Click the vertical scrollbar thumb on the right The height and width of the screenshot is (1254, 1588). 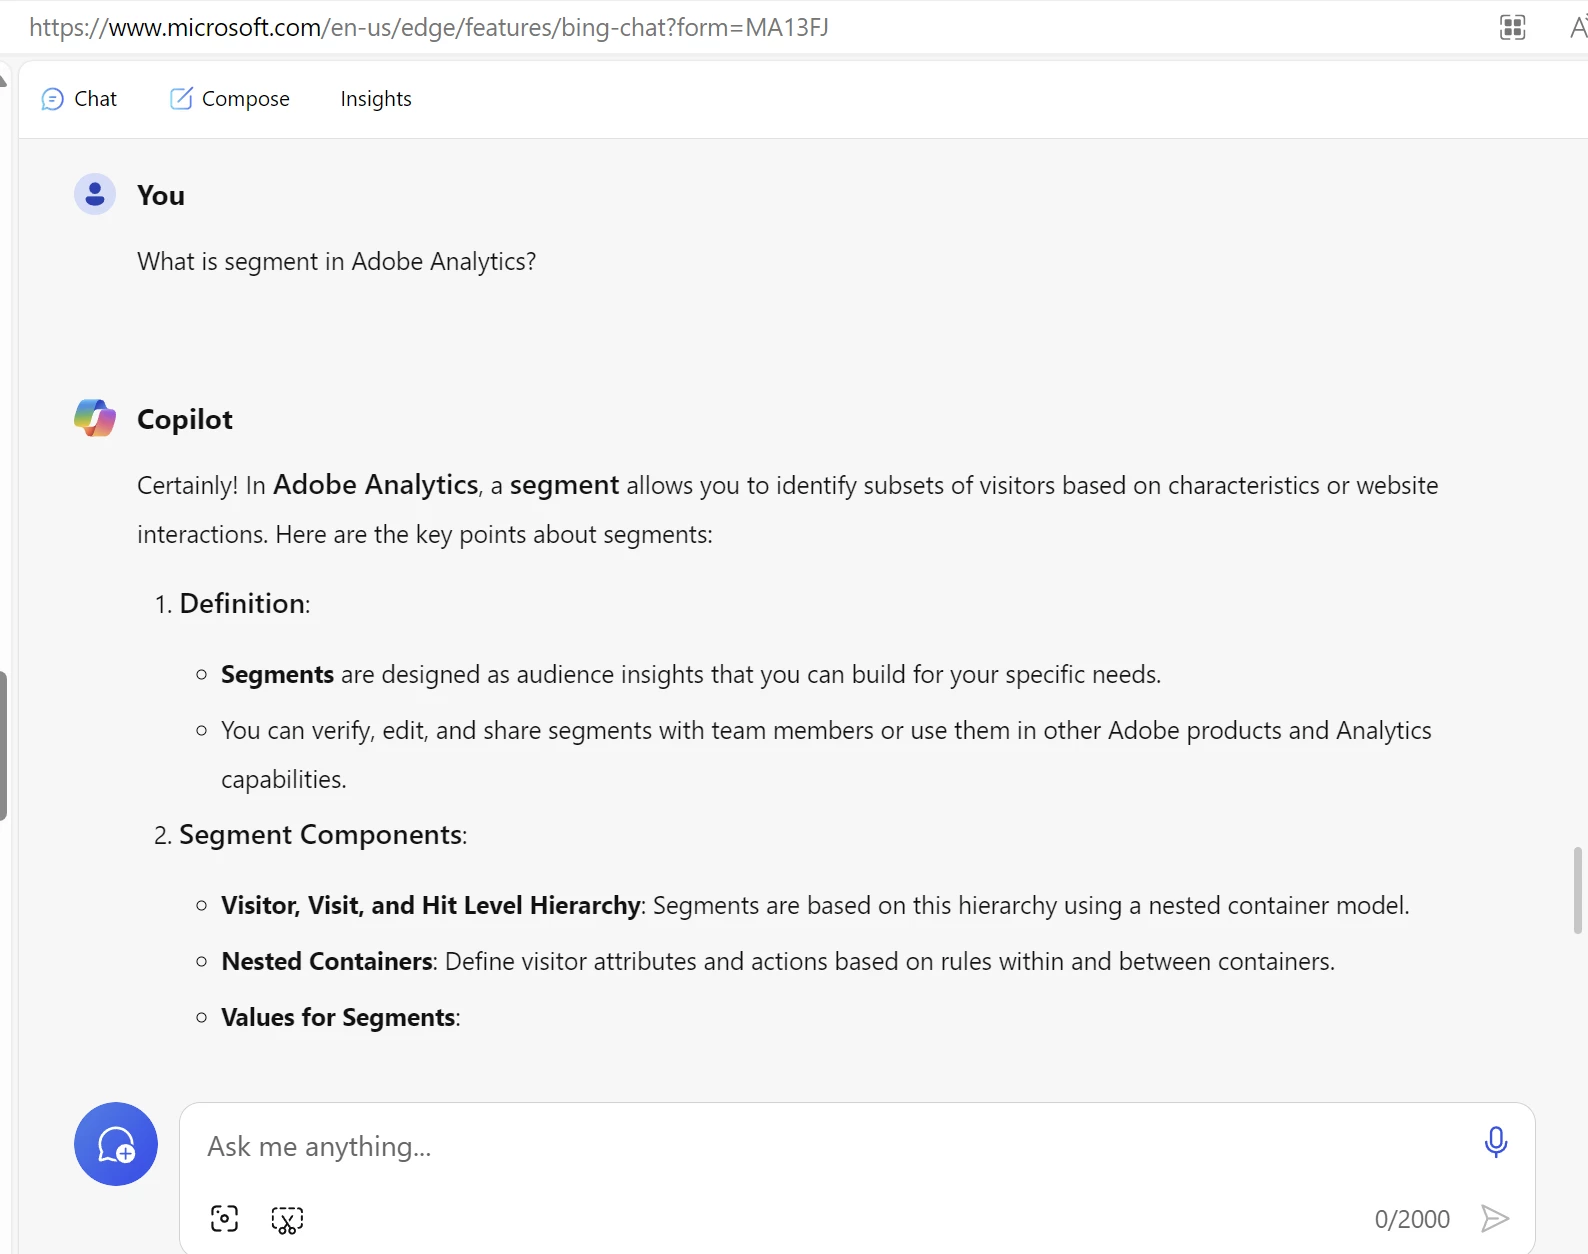coord(1577,890)
